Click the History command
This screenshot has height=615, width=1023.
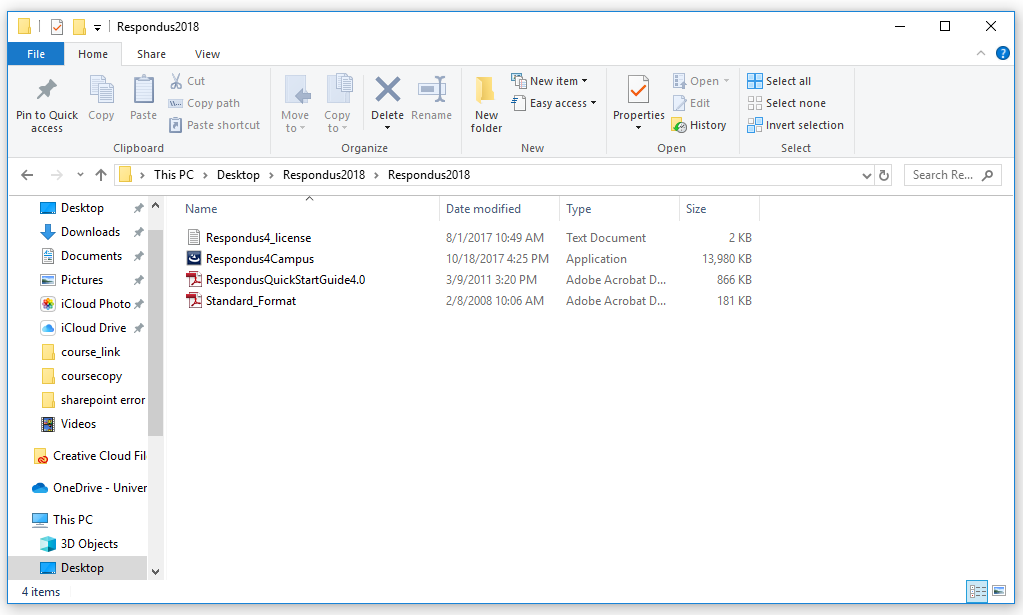pos(699,125)
